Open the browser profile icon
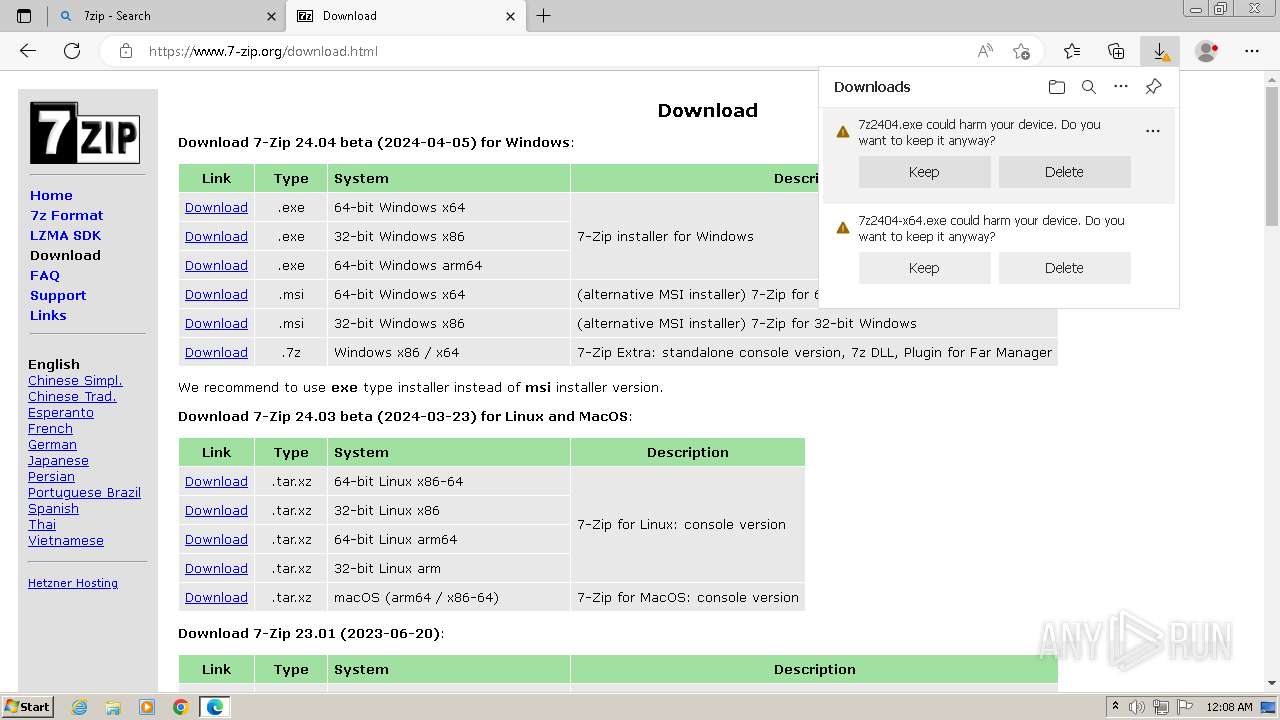1280x720 pixels. [x=1207, y=51]
